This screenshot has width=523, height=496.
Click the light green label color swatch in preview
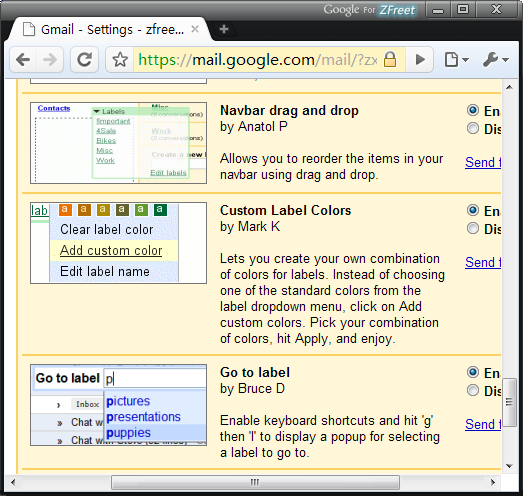tap(141, 210)
